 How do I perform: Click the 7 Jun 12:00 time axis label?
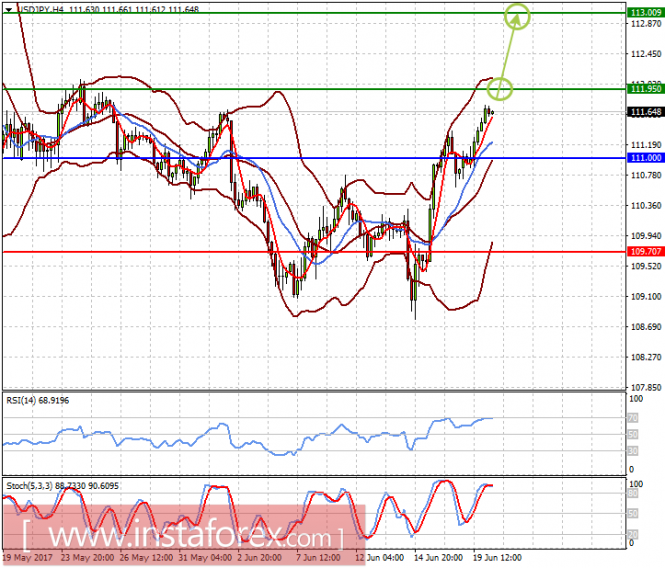[x=318, y=556]
